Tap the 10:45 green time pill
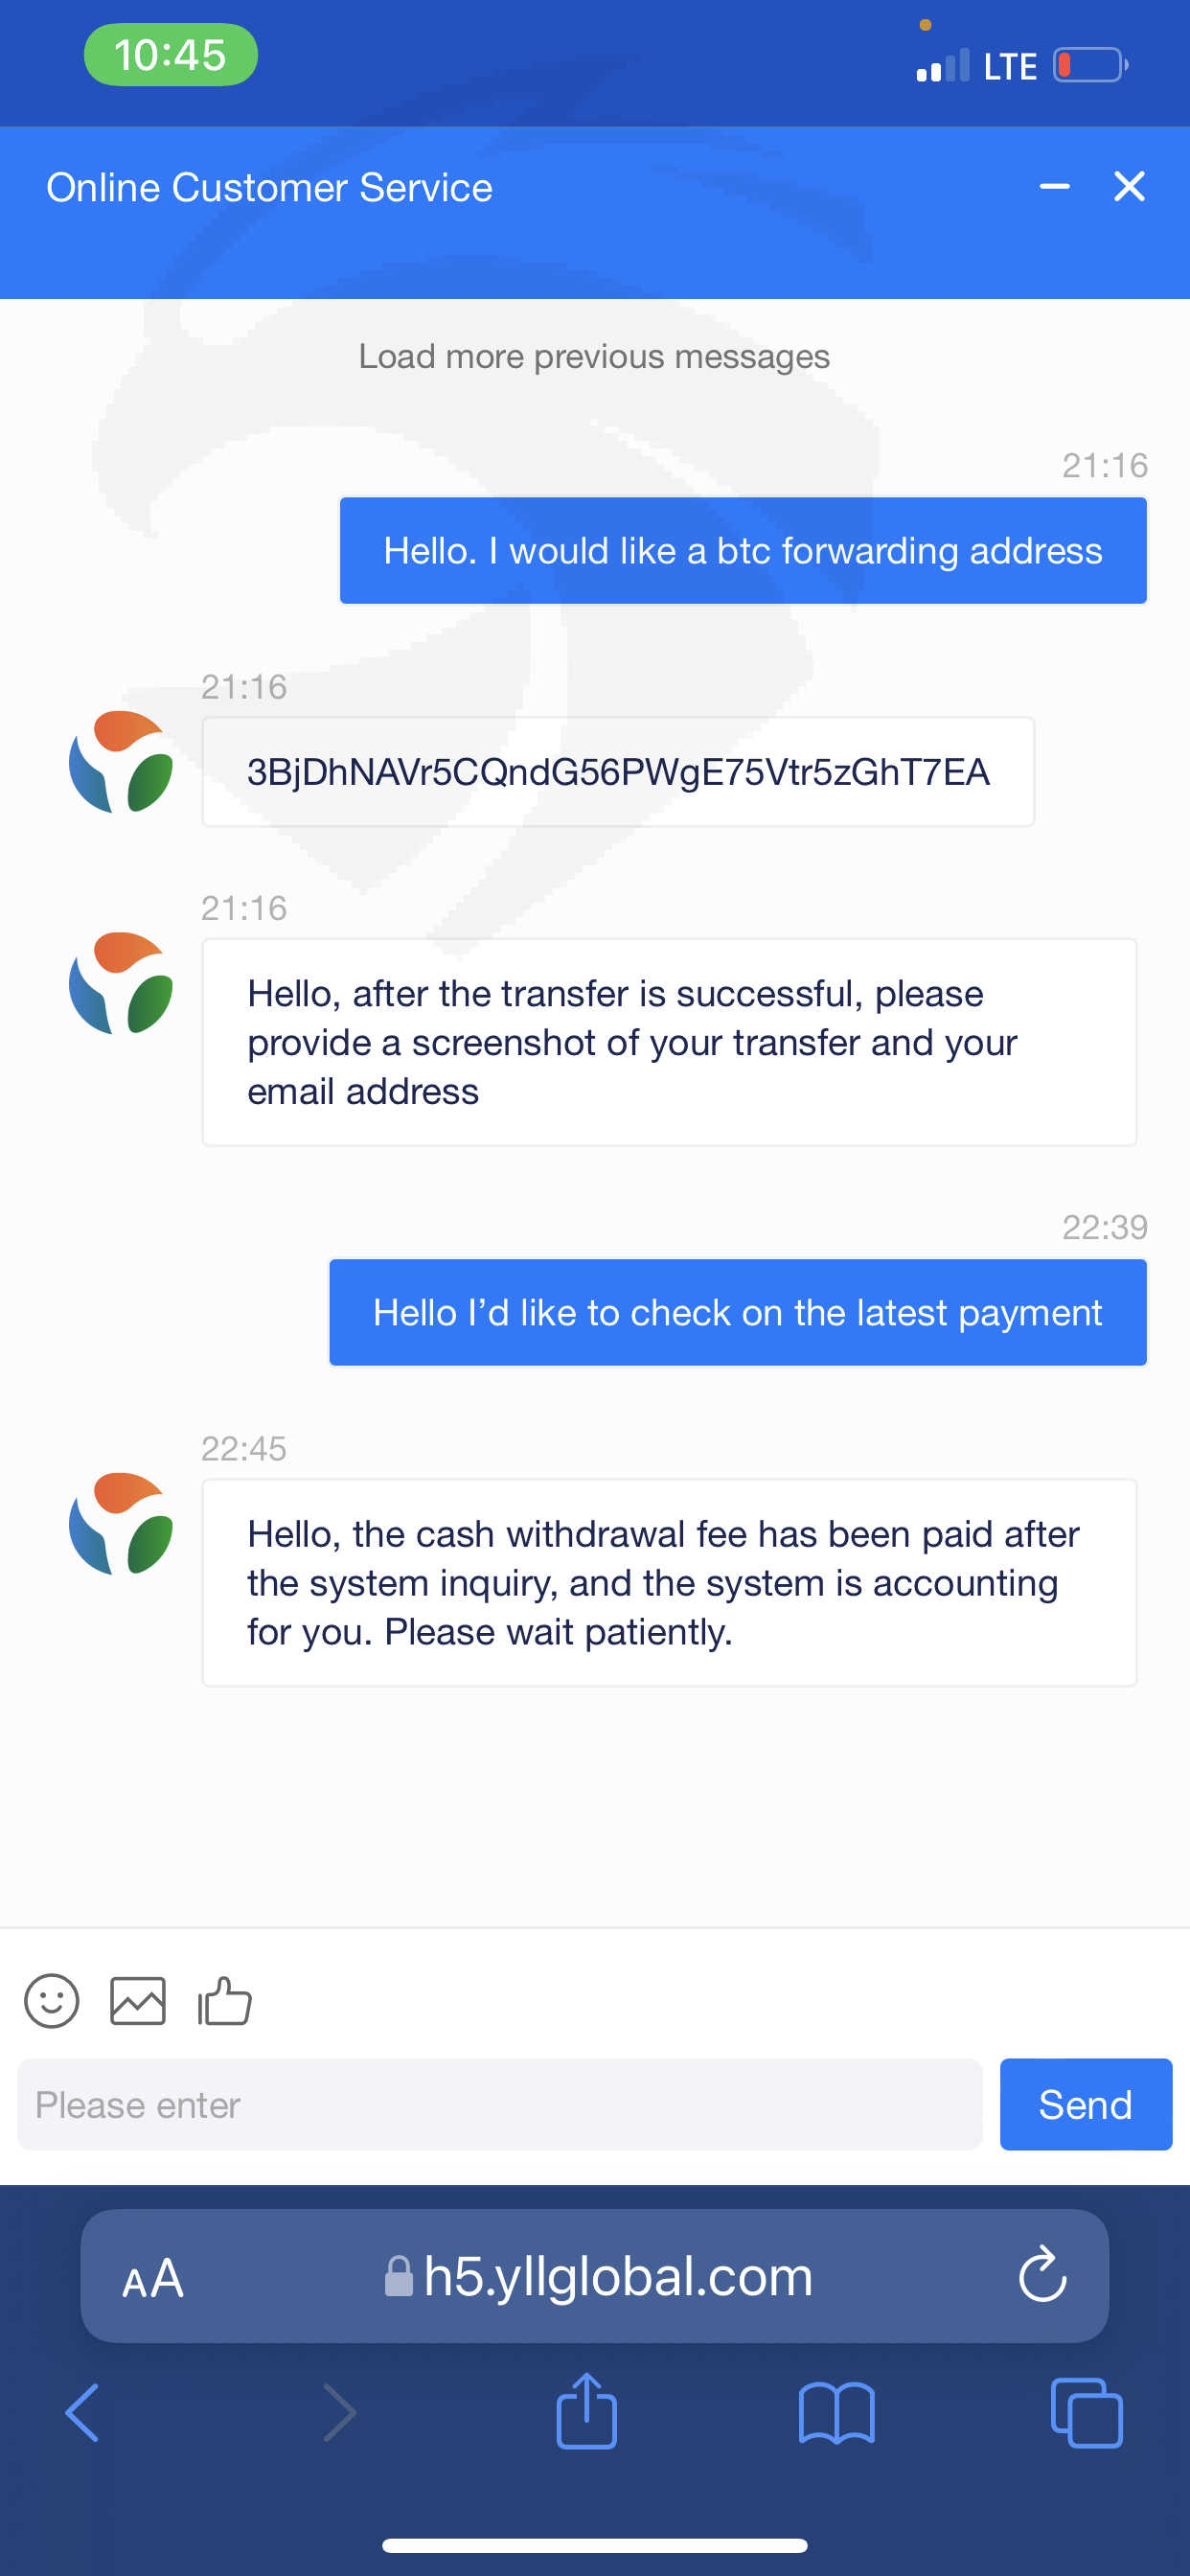Viewport: 1190px width, 2576px height. click(170, 55)
